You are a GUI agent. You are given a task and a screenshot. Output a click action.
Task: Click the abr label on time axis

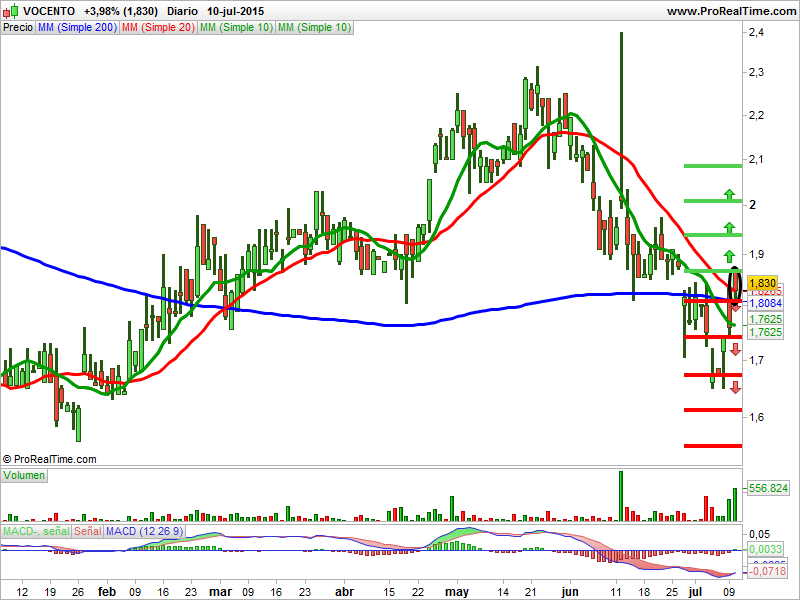click(344, 592)
